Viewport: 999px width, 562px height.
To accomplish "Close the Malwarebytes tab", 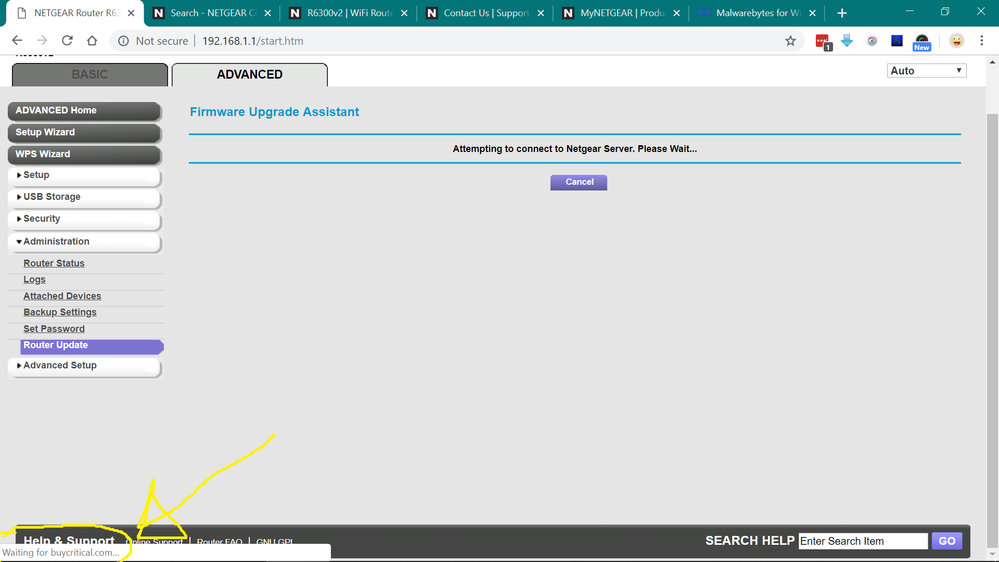I will coord(812,13).
